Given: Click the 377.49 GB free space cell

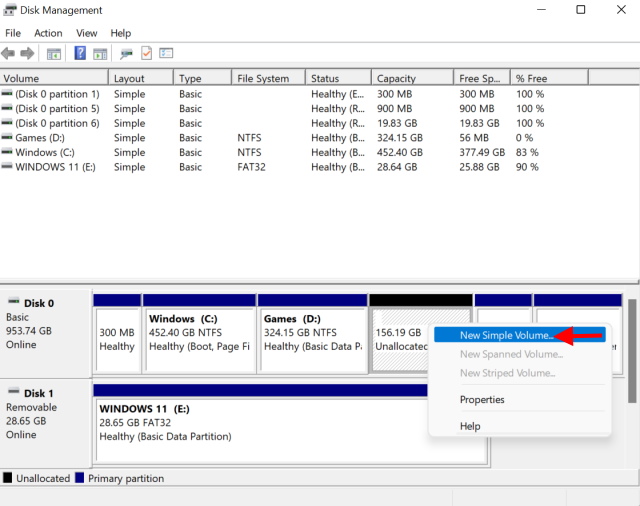Looking at the screenshot, I should [x=482, y=152].
